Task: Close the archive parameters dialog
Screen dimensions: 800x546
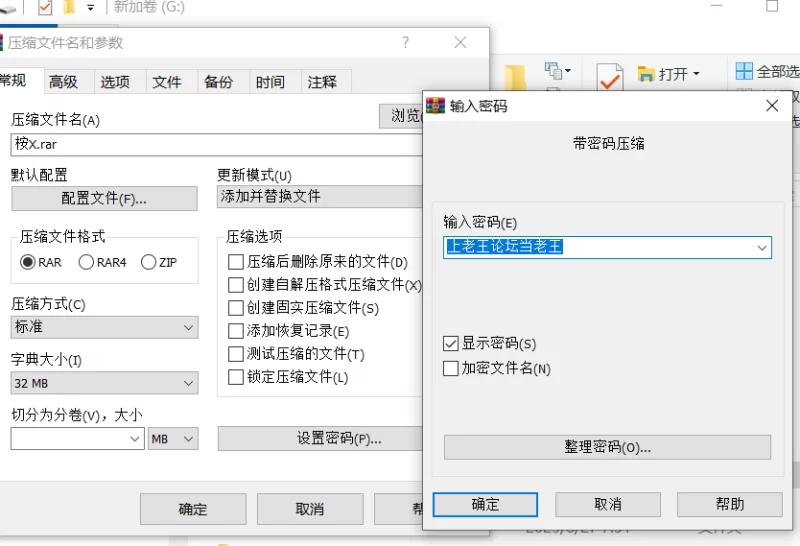Action: click(460, 42)
